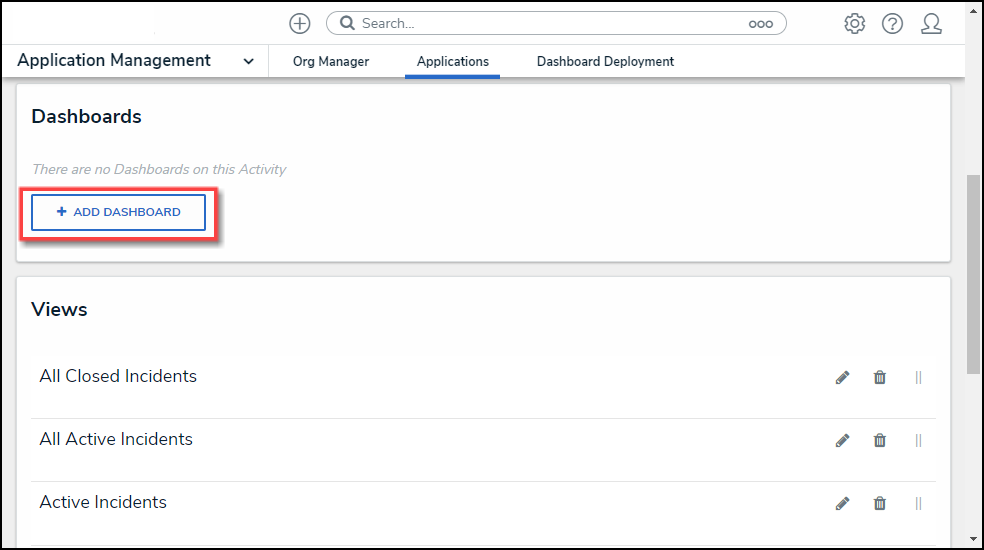This screenshot has width=984, height=550.
Task: Click the vertical scrollbar thumb
Action: pos(973,274)
